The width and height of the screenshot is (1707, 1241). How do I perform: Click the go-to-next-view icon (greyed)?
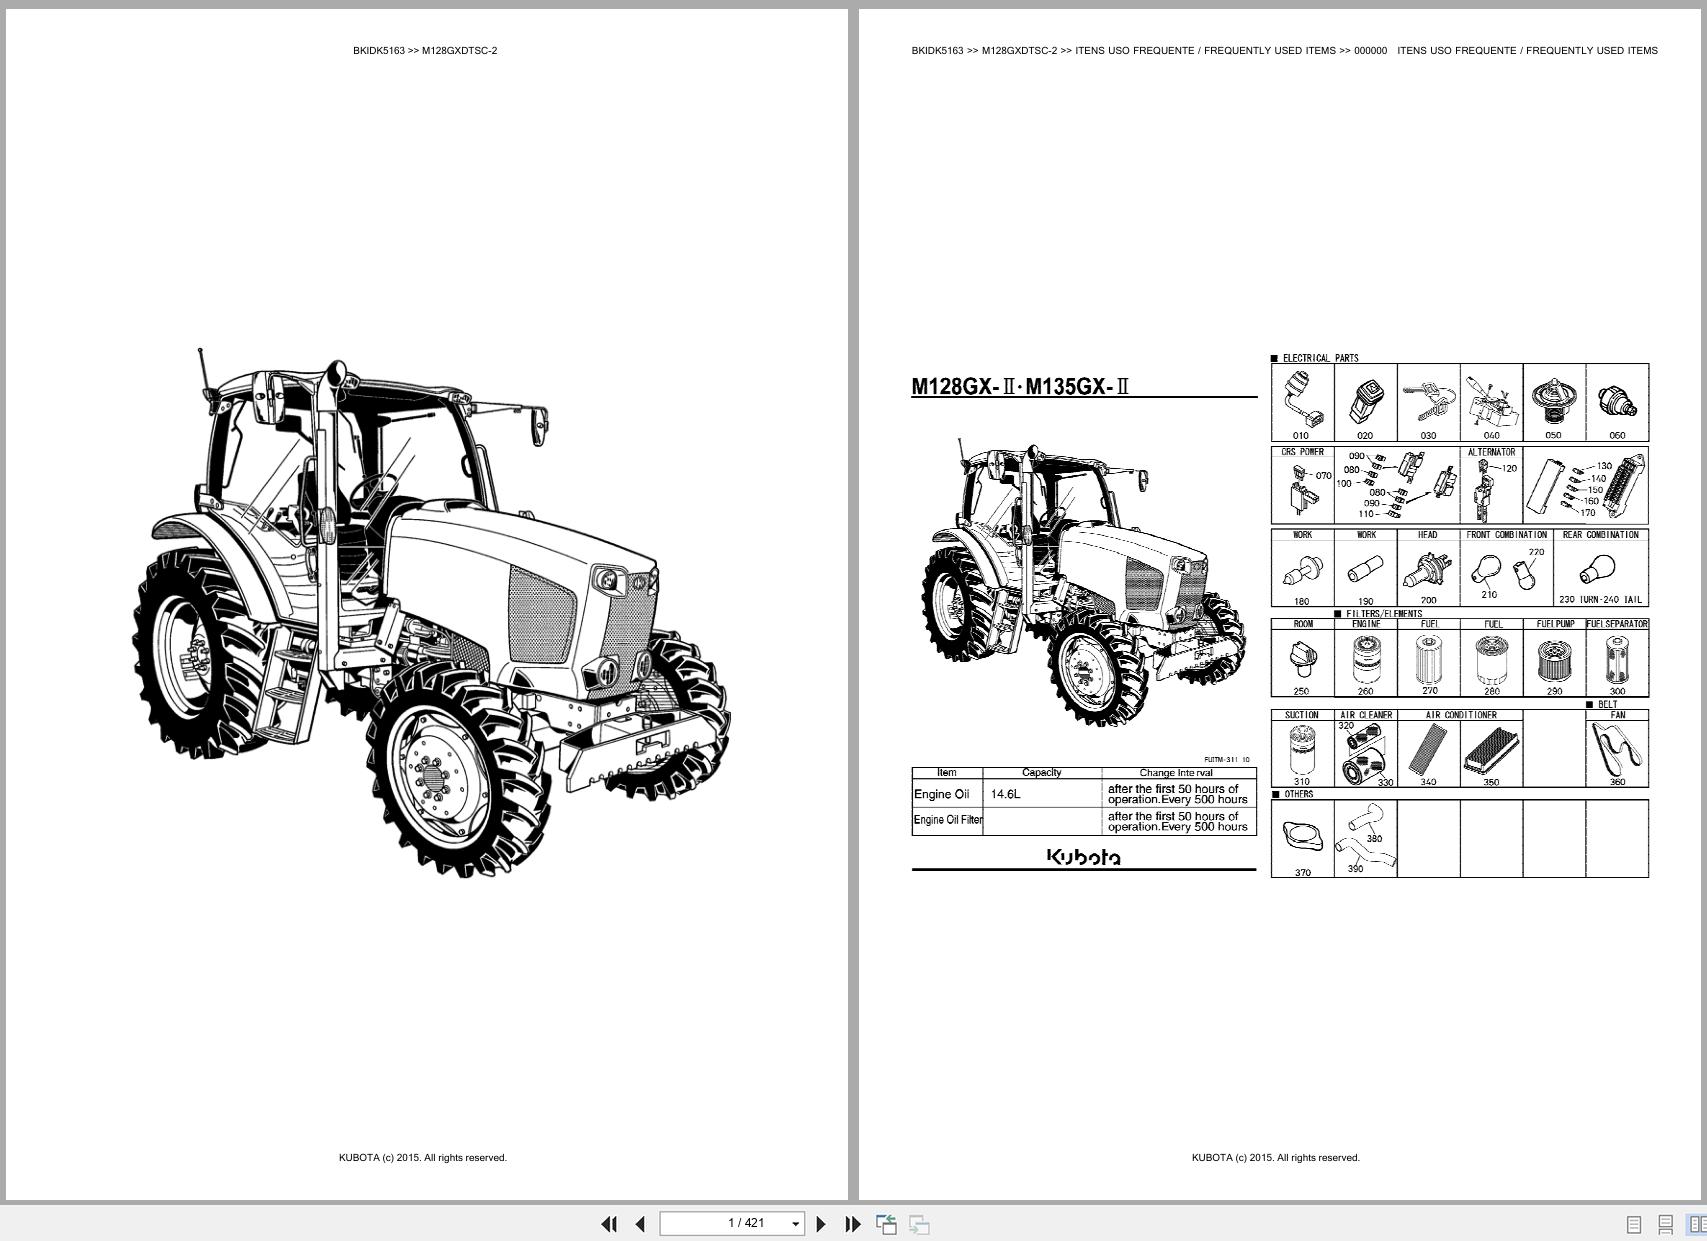click(919, 1224)
